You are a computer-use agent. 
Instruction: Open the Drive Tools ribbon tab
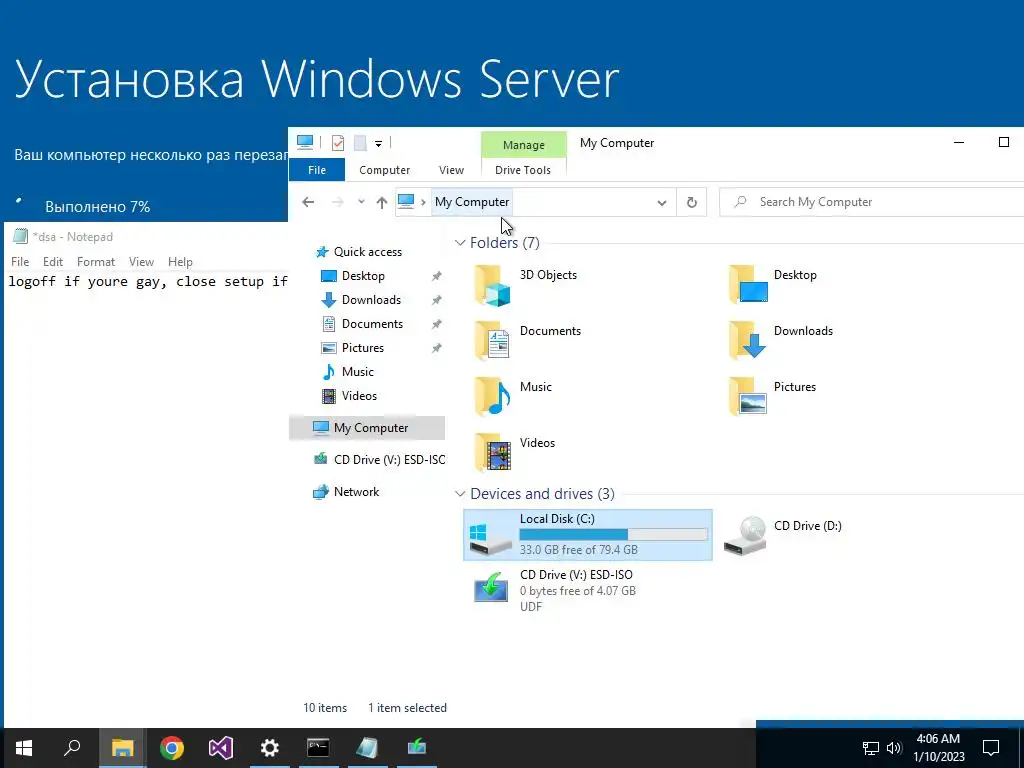pos(522,170)
